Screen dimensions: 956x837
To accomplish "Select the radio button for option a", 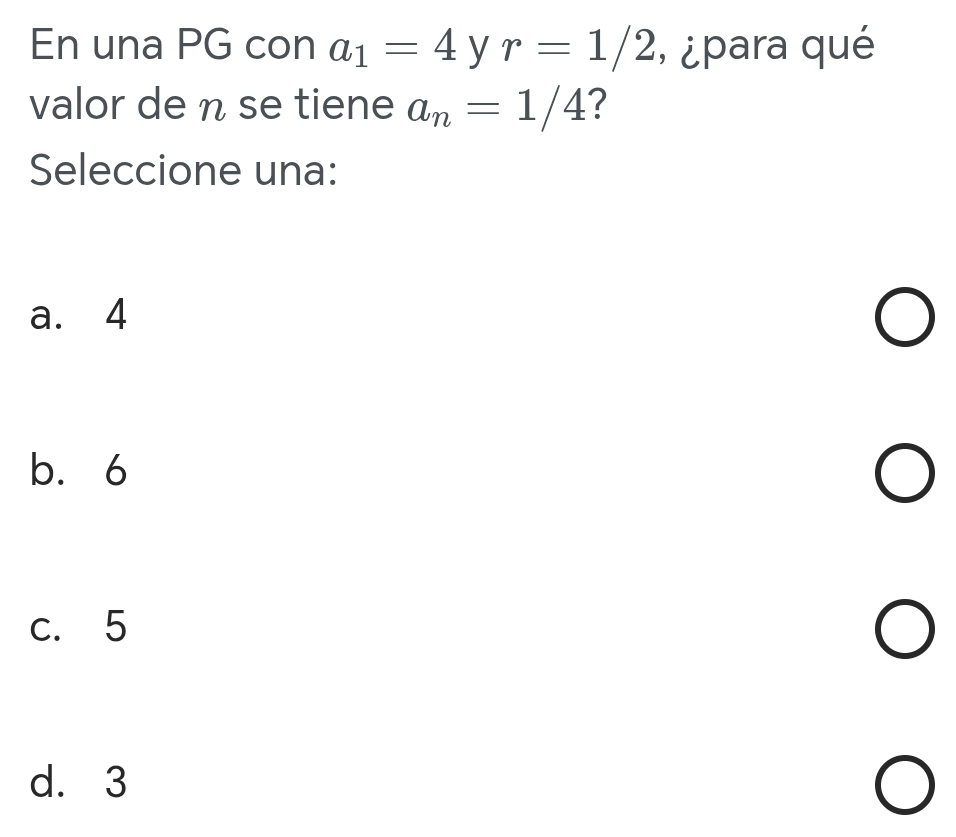I will (x=906, y=321).
